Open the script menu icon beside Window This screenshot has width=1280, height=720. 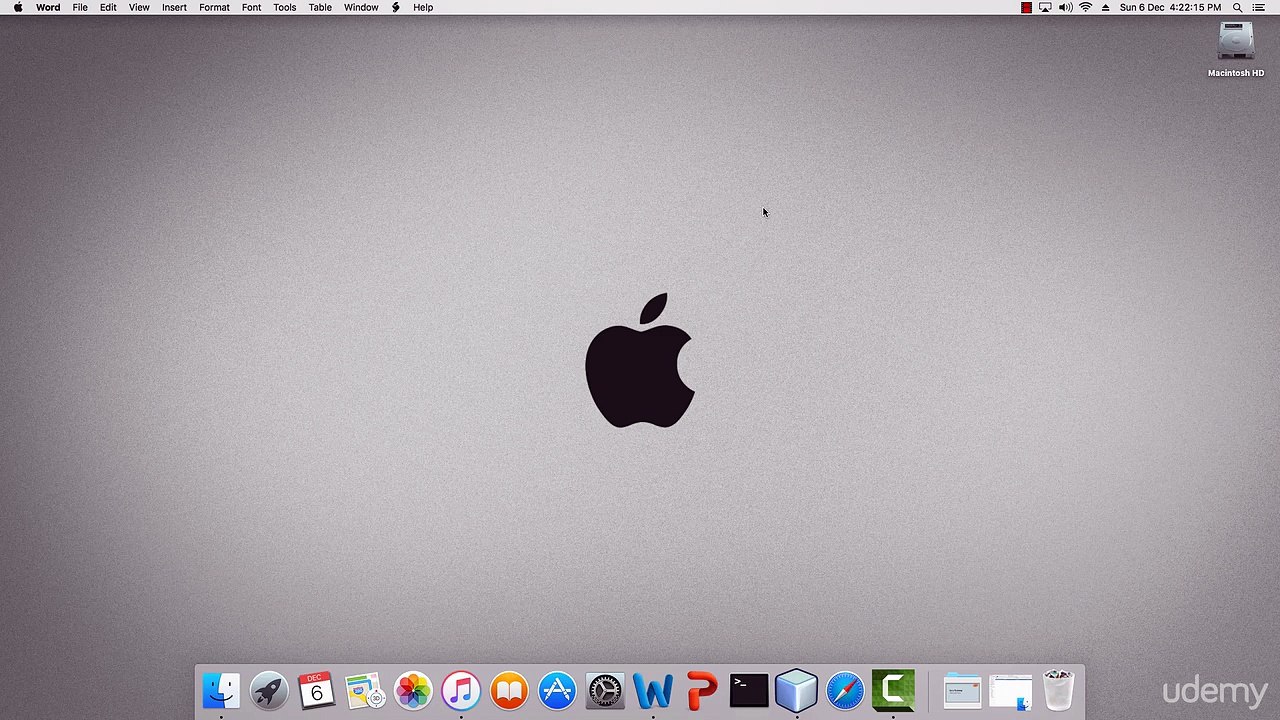pyautogui.click(x=396, y=8)
